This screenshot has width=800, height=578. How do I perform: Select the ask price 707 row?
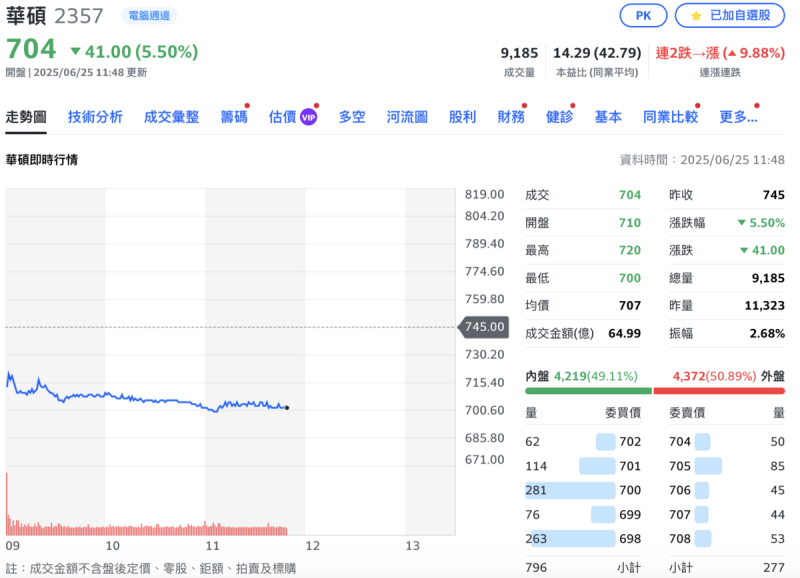click(727, 514)
